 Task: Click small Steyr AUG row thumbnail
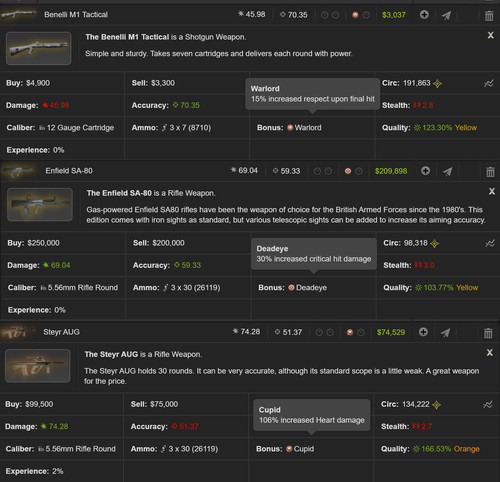coord(17,332)
